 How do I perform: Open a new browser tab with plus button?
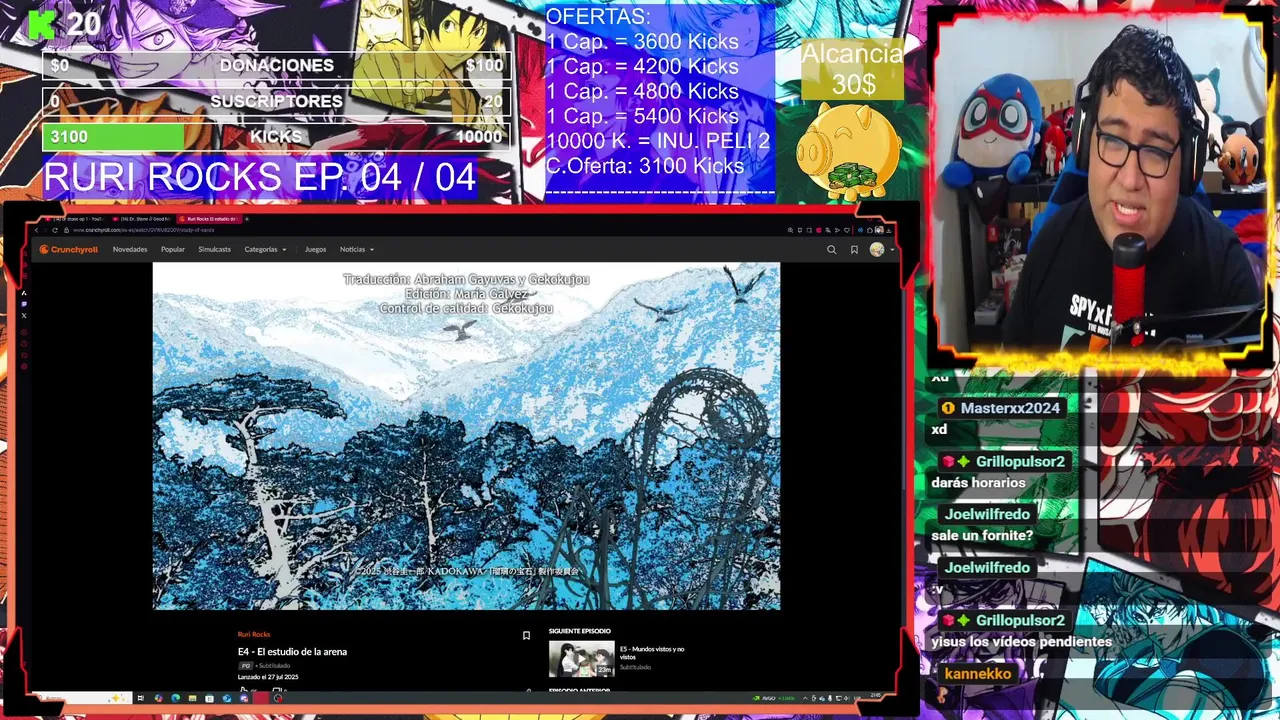(x=247, y=219)
